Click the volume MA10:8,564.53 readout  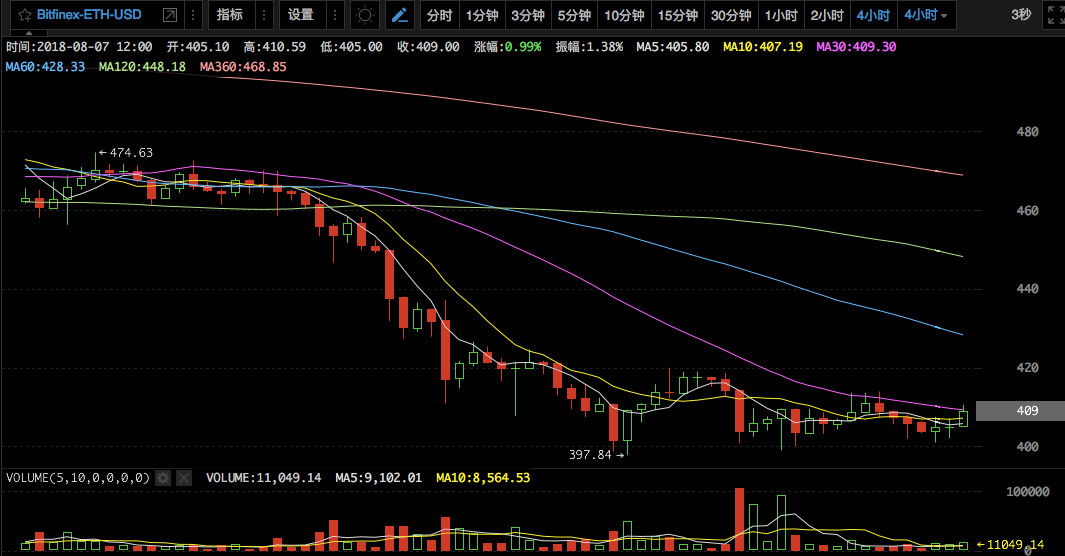coord(483,478)
